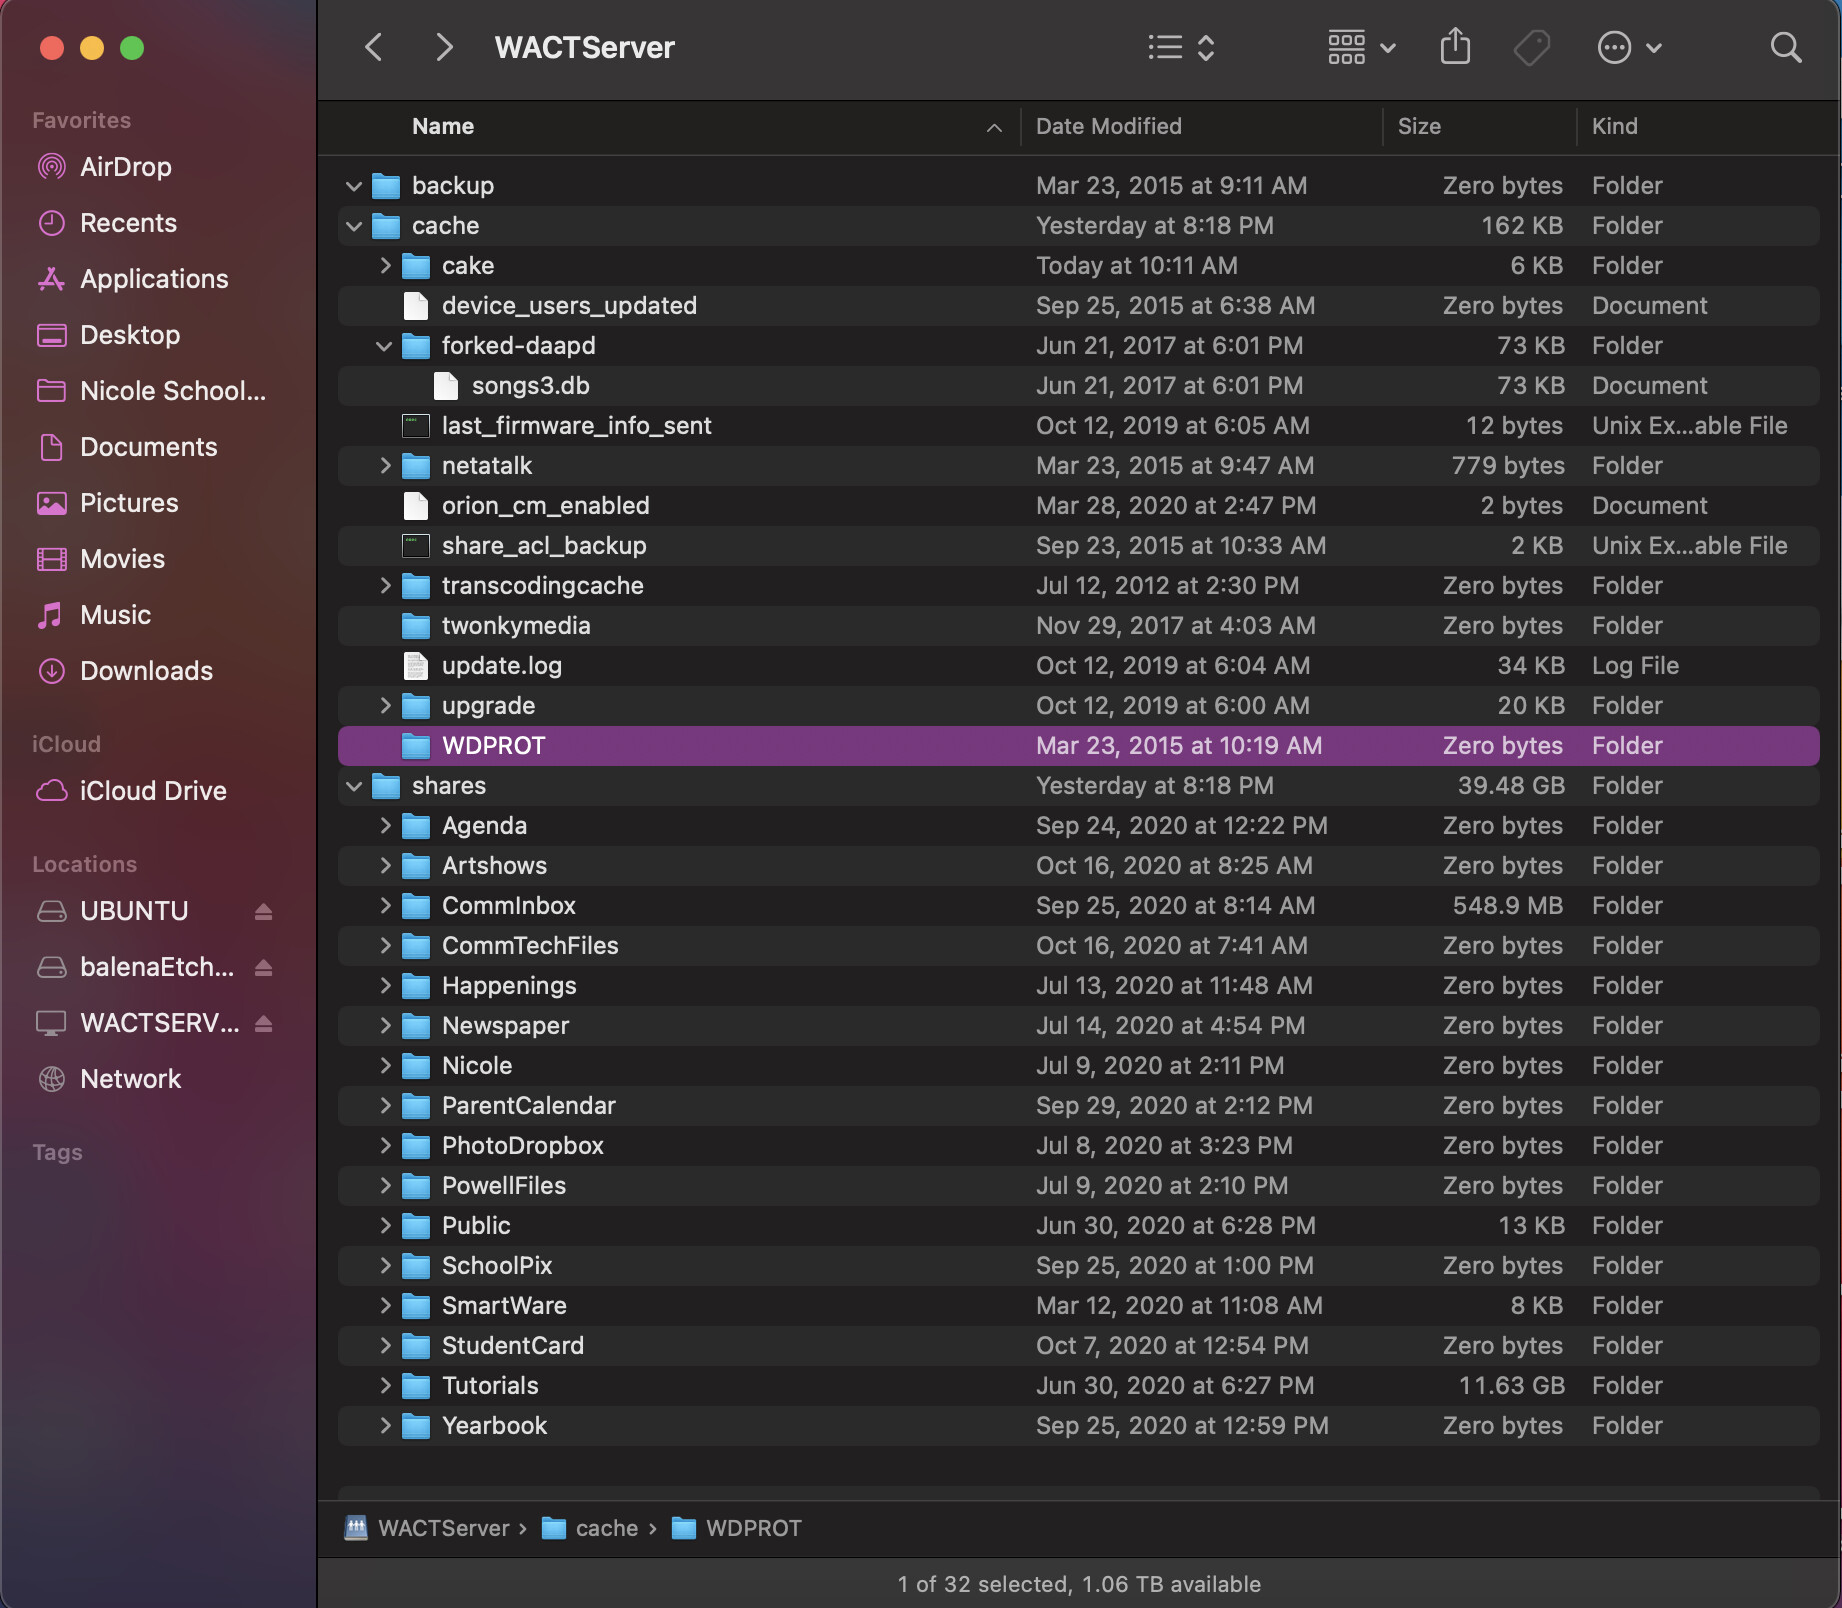Go forward with the right chevron button
This screenshot has height=1608, width=1842.
444,47
